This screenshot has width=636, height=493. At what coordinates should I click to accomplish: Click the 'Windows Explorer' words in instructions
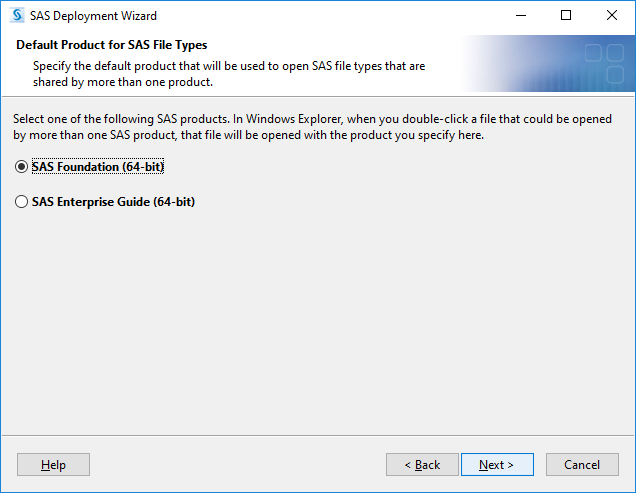(294, 119)
